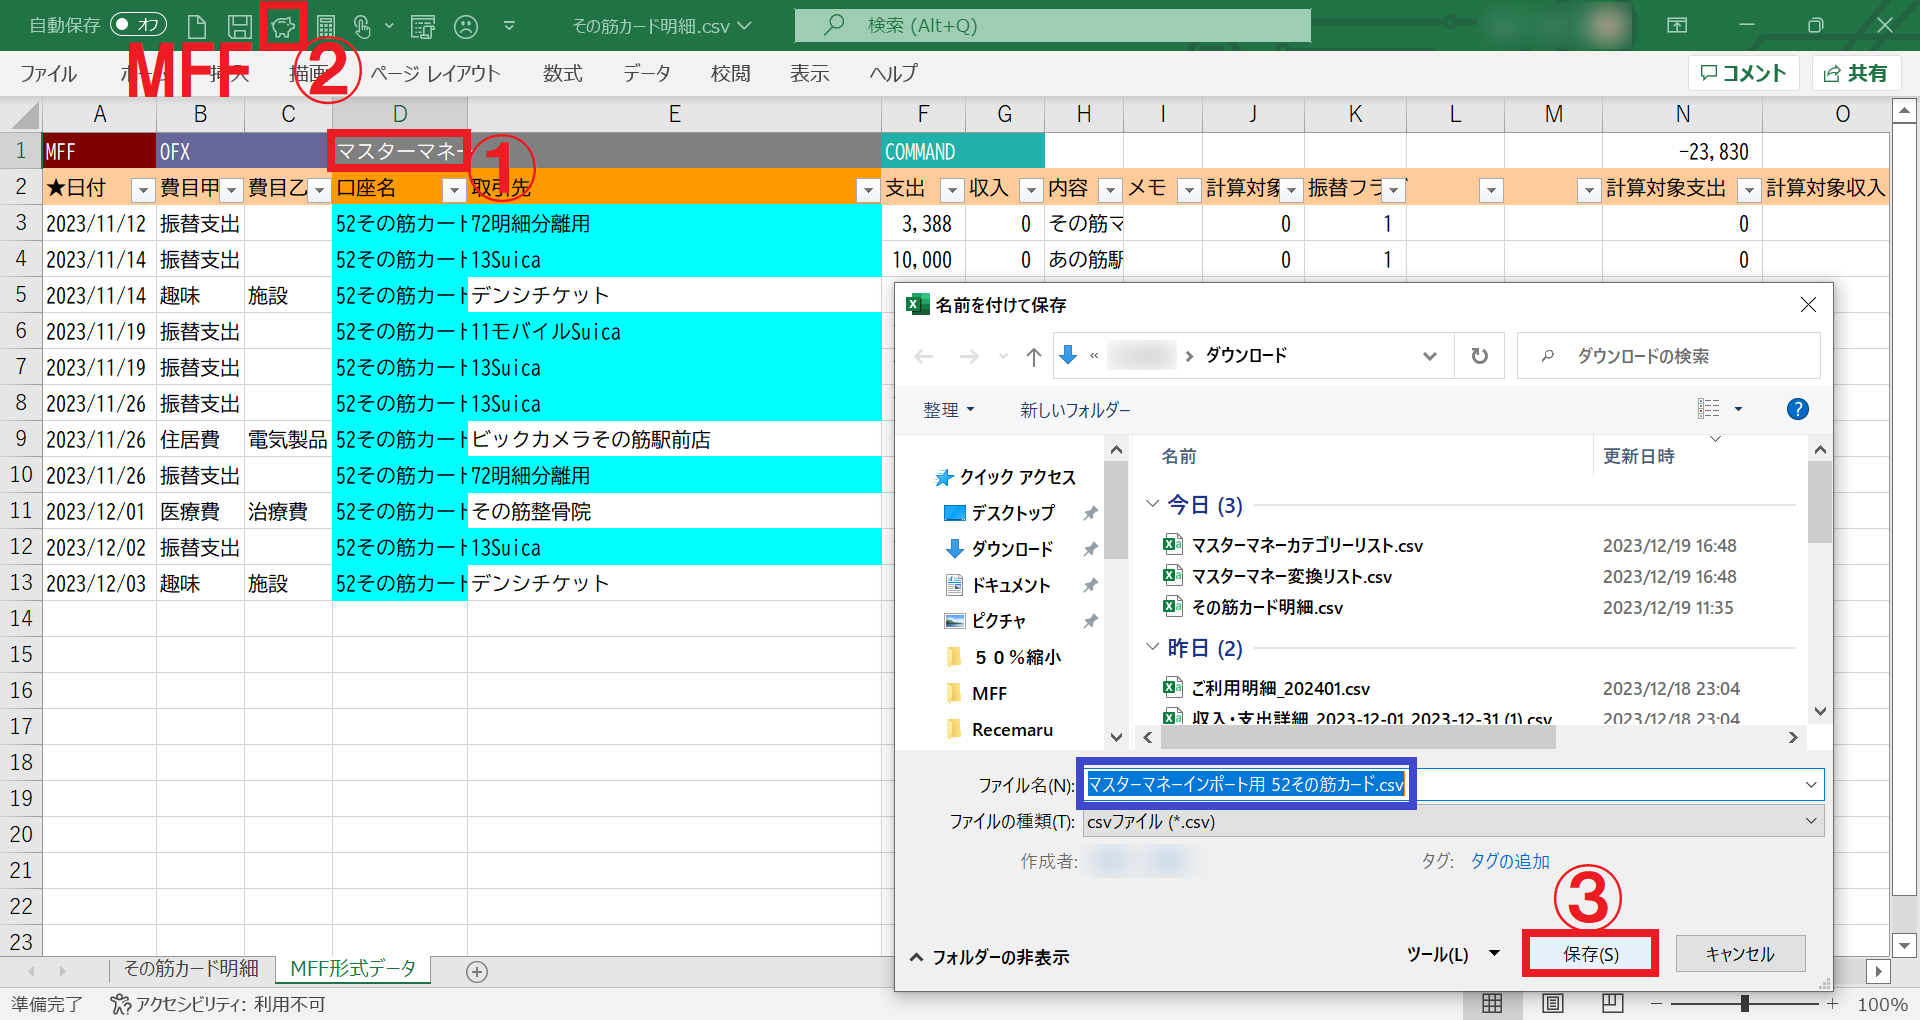
Task: Open the 校閲 ribbon tab
Action: tap(731, 74)
